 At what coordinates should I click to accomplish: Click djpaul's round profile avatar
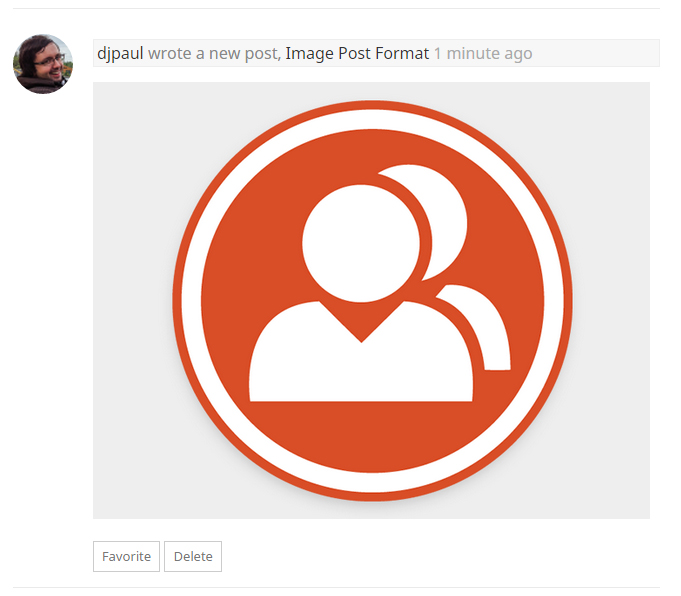click(43, 64)
